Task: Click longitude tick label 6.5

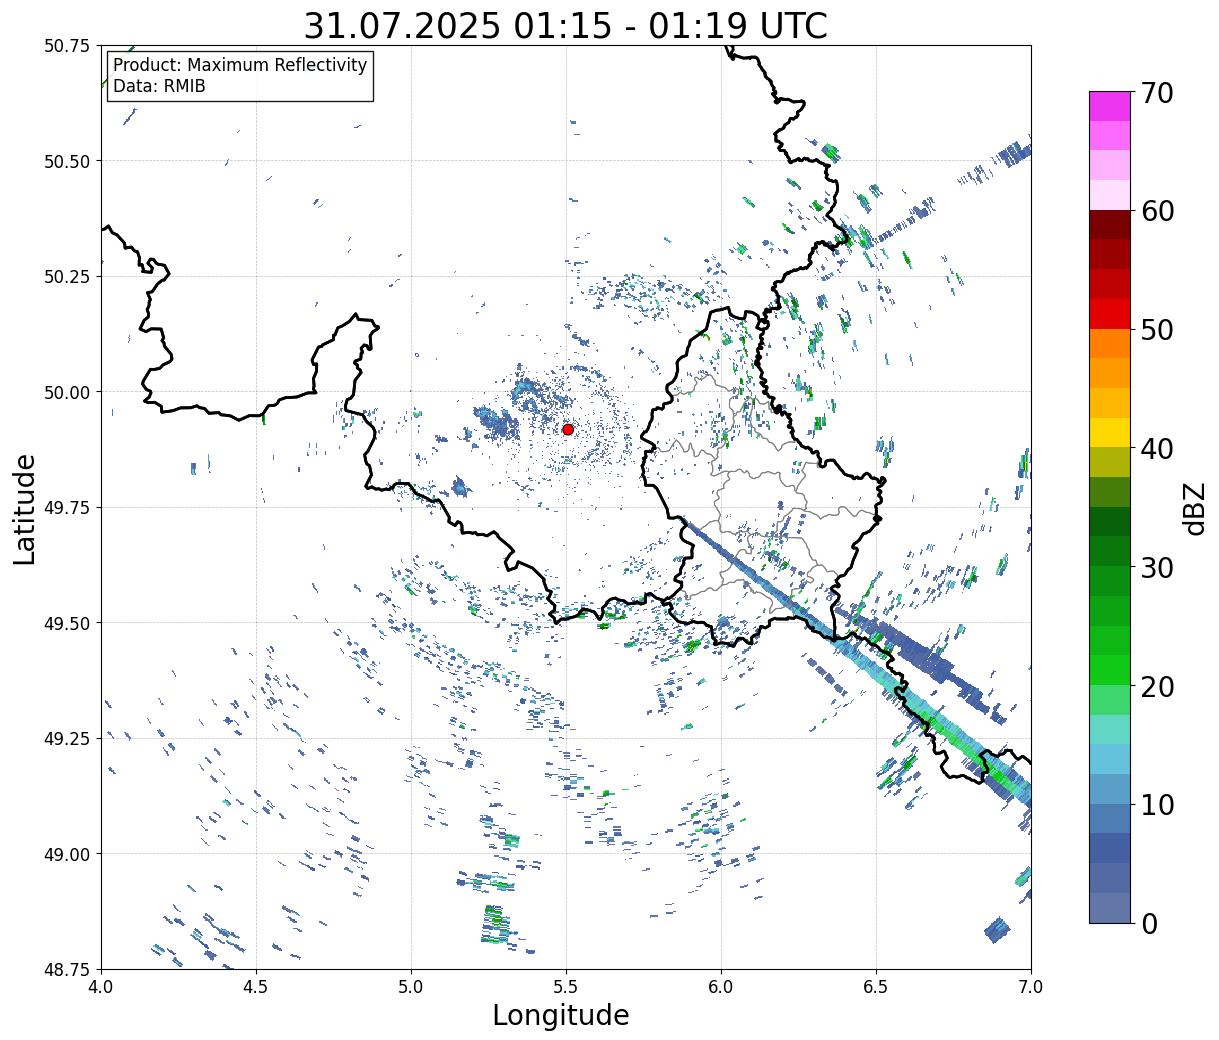Action: point(876,987)
